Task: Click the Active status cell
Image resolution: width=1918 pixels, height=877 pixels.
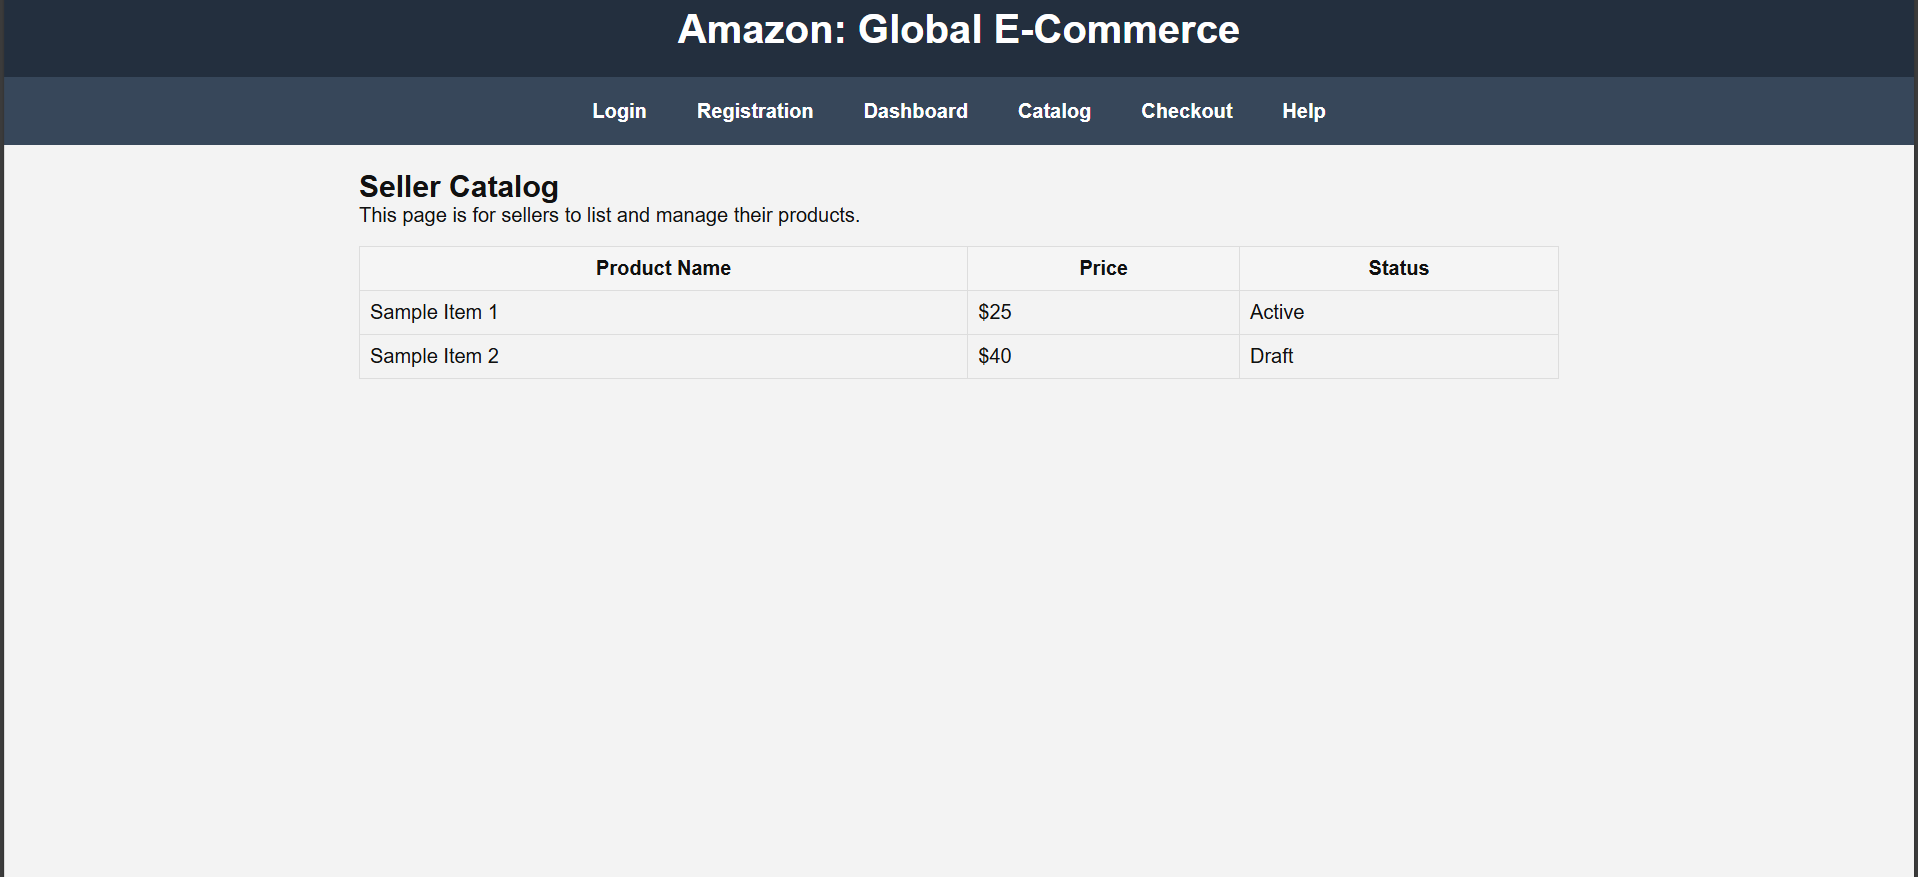Action: (x=1277, y=312)
